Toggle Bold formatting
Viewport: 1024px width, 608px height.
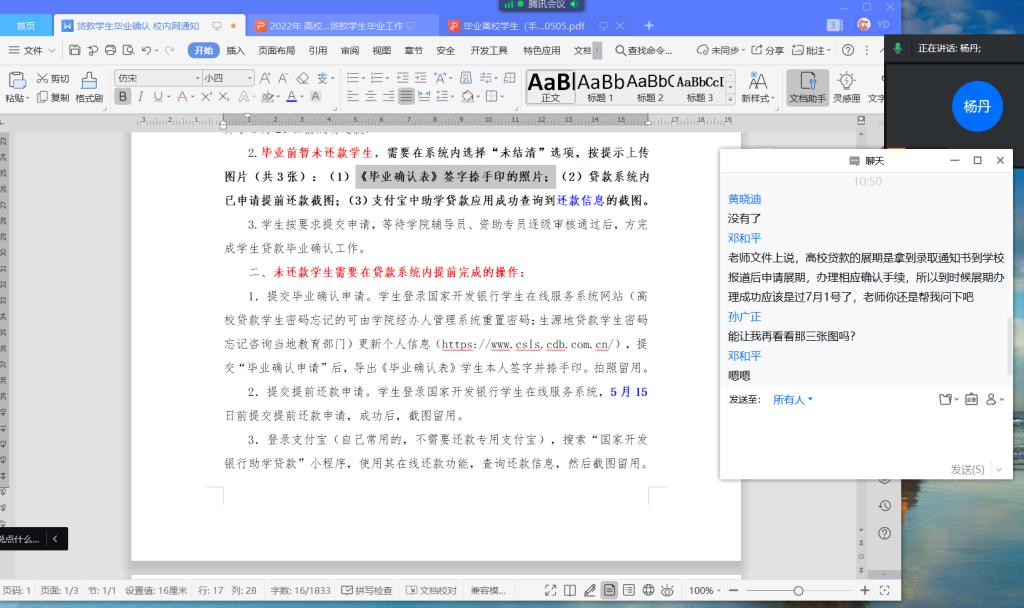click(x=123, y=97)
